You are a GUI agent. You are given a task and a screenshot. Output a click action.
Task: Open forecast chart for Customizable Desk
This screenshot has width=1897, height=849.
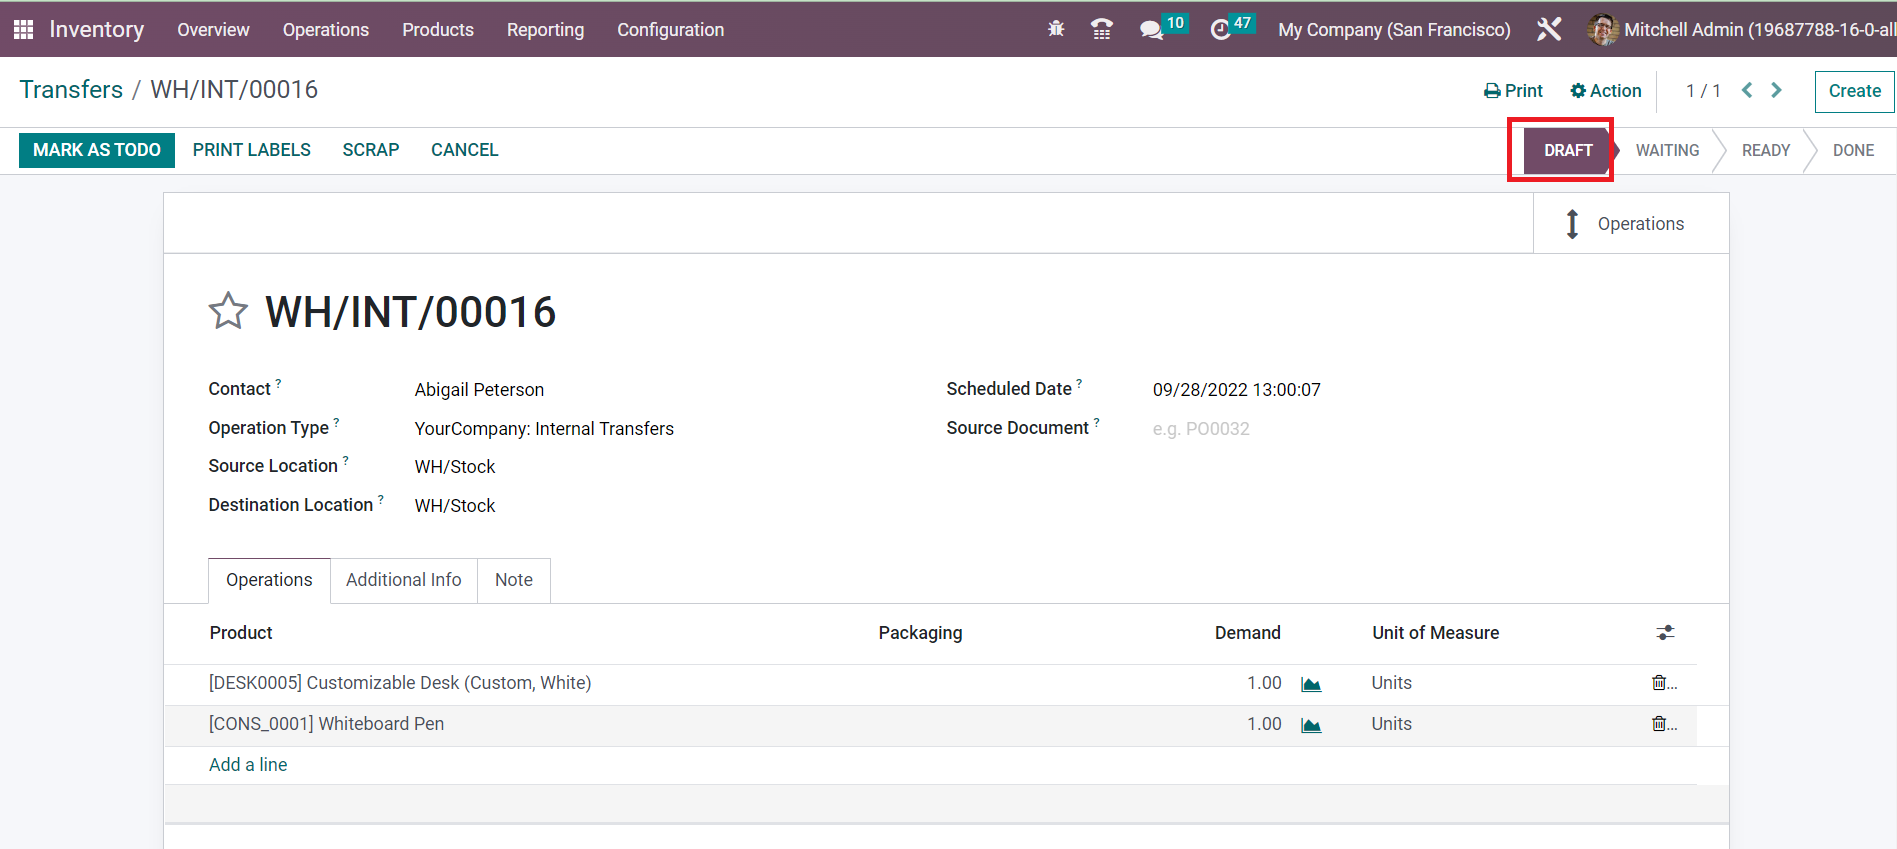(x=1311, y=684)
